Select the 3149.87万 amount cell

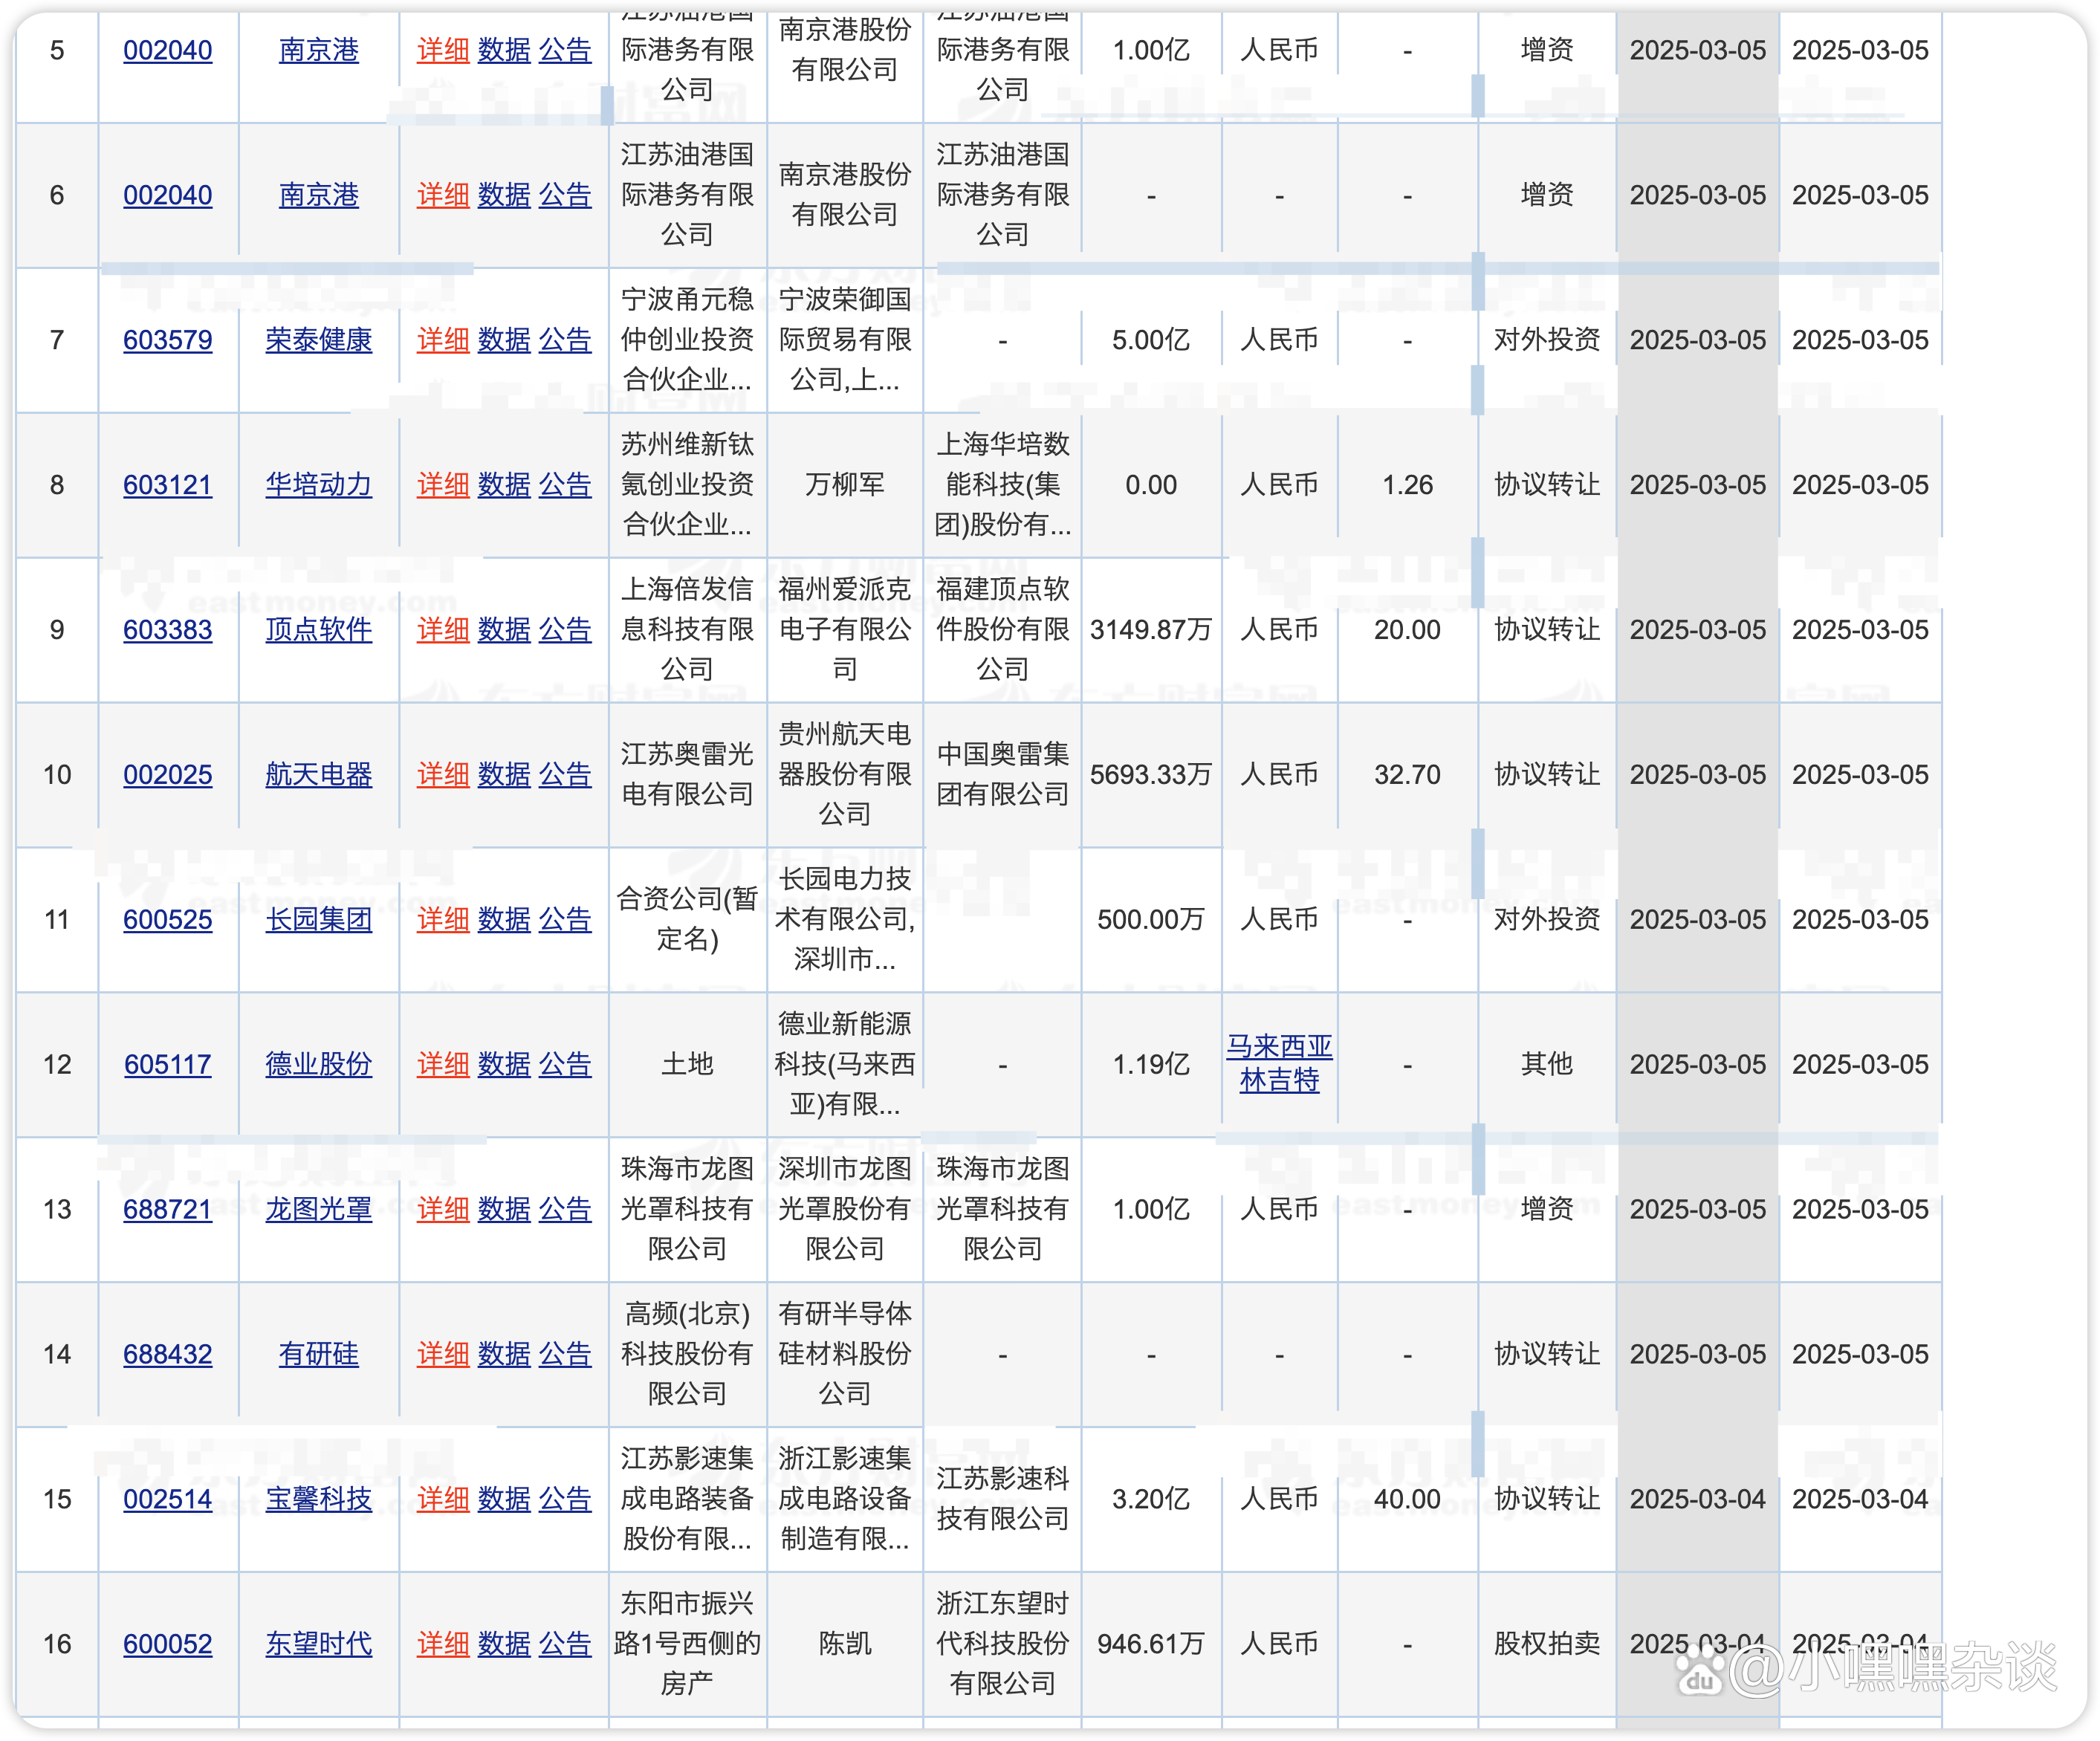click(1151, 630)
